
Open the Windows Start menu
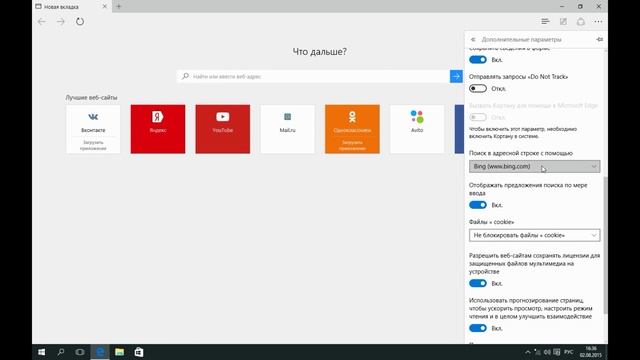(42, 352)
